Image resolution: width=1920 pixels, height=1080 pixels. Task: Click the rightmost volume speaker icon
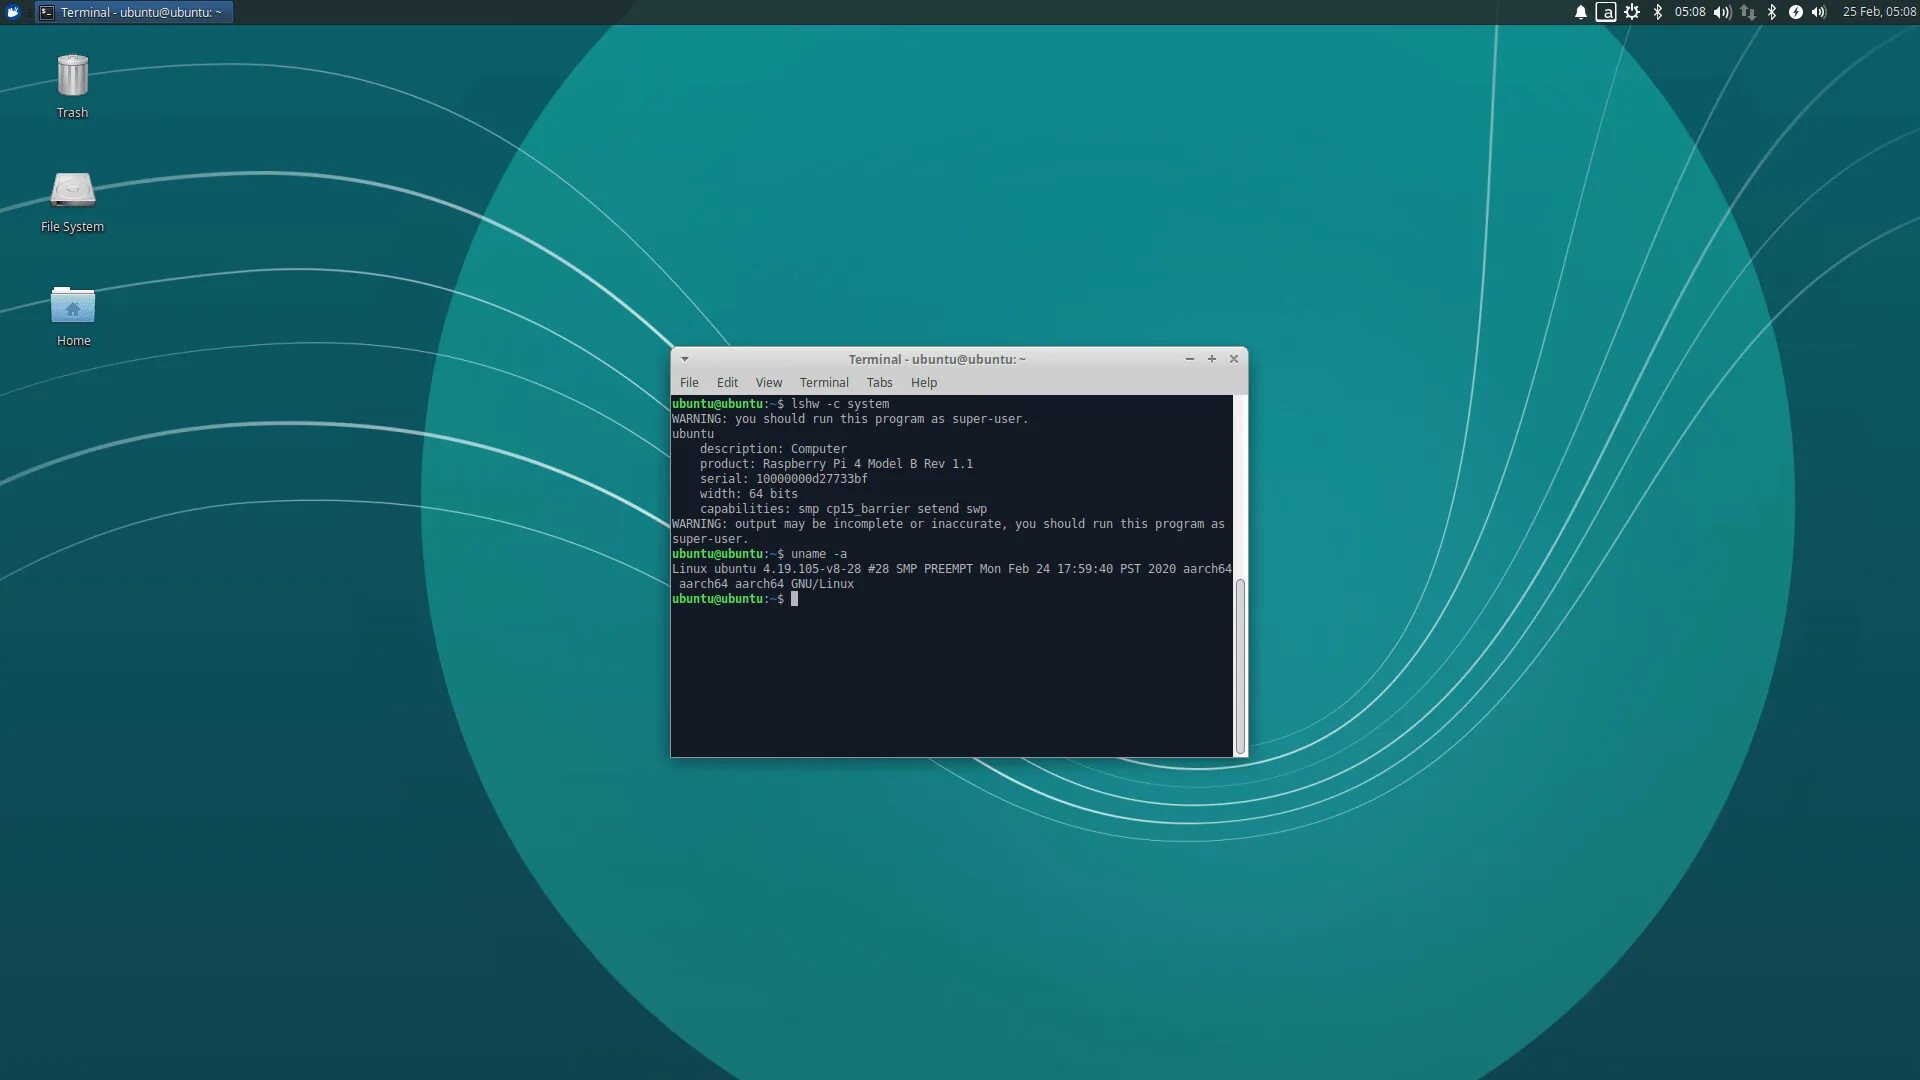pos(1819,12)
